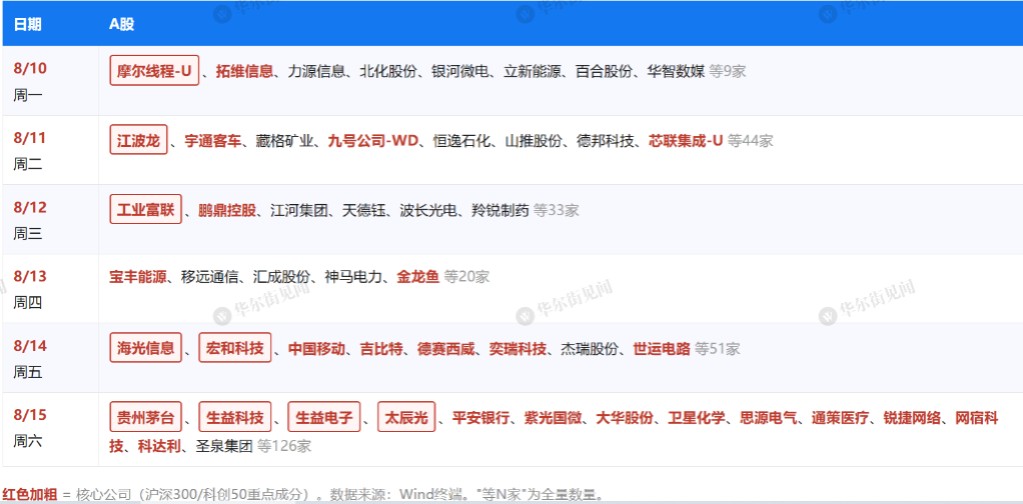Click the boxed 生益科技 stock tag
Viewport: 1023px width, 504px height.
coord(235,417)
